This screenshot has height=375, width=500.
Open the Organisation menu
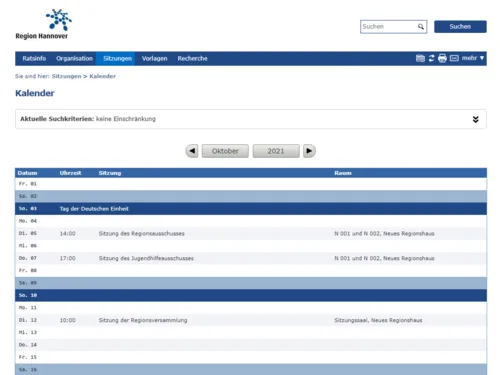(74, 58)
